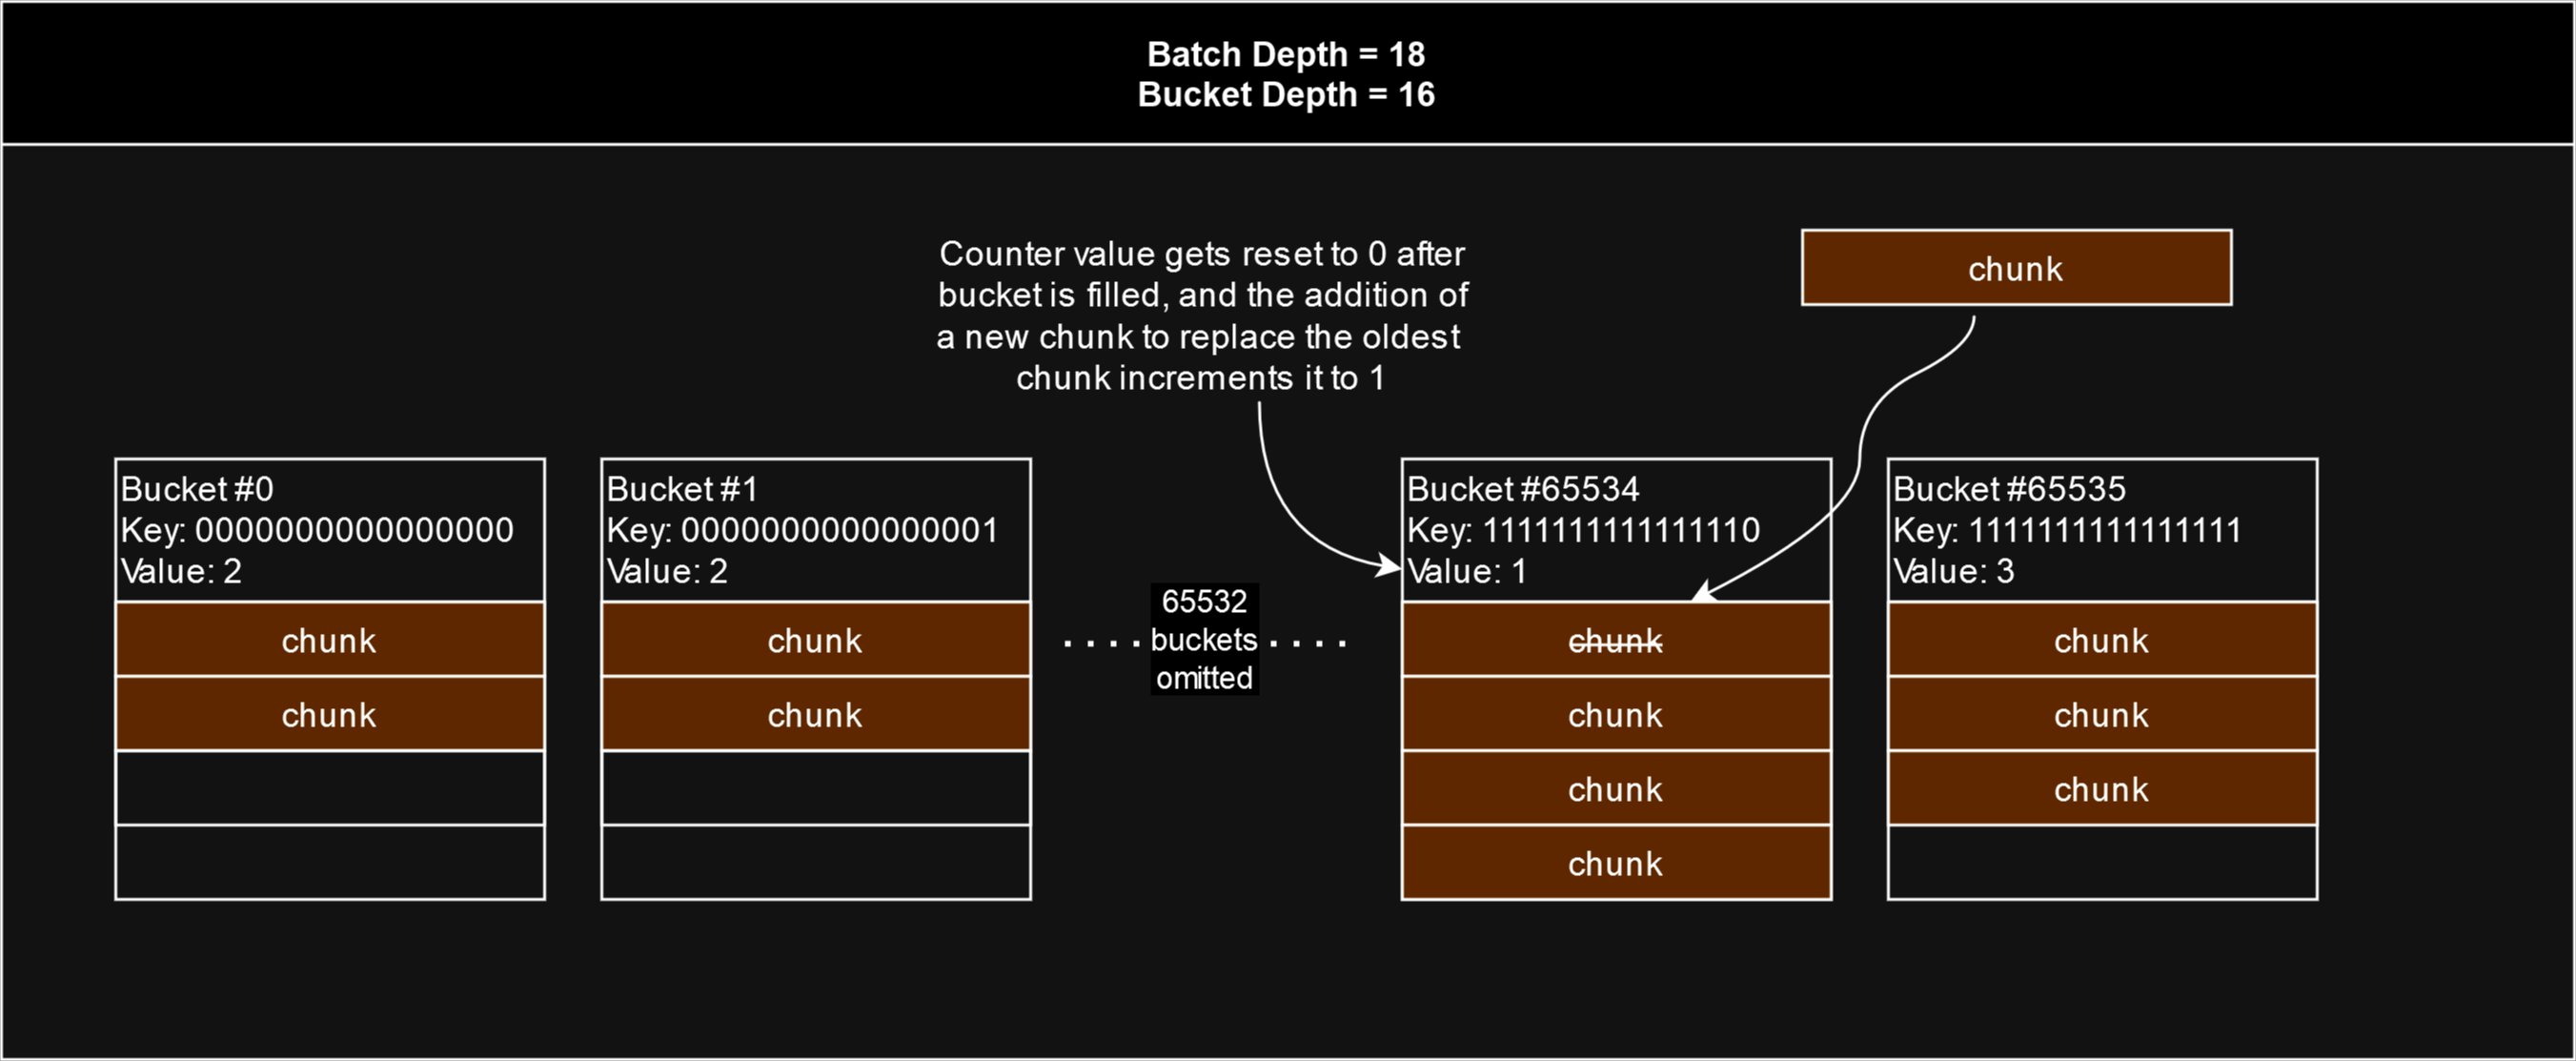Click the empty last slot in Bucket #65535

[x=2101, y=862]
